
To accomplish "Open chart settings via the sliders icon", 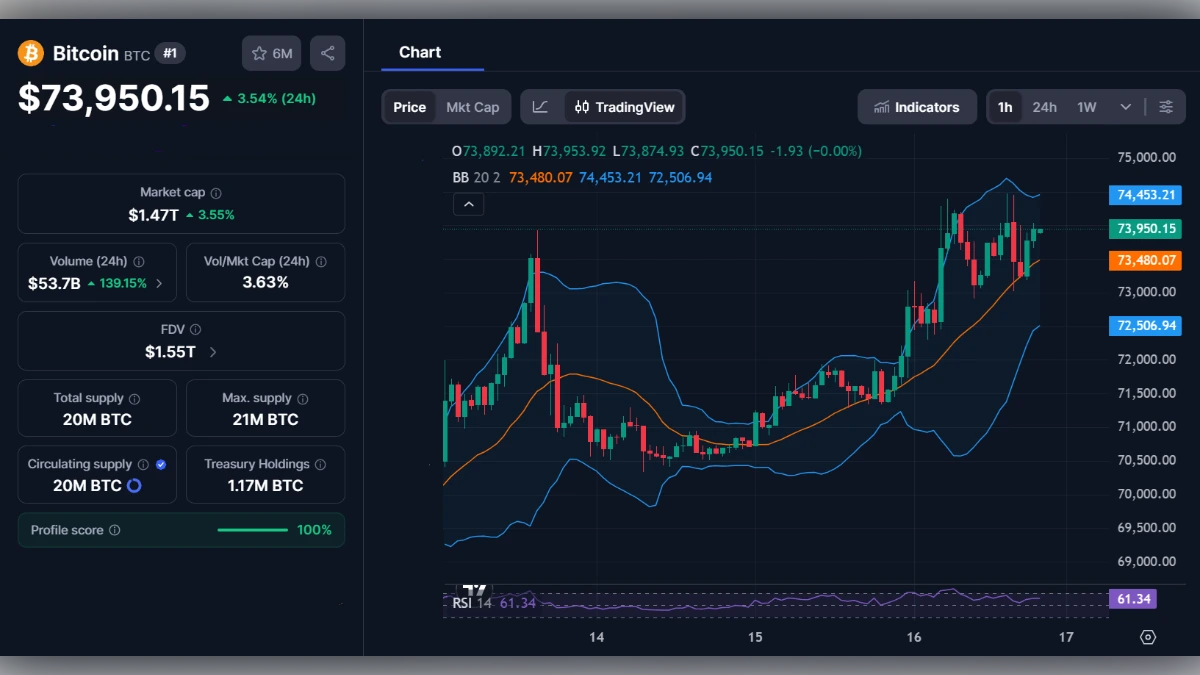I will click(1166, 106).
